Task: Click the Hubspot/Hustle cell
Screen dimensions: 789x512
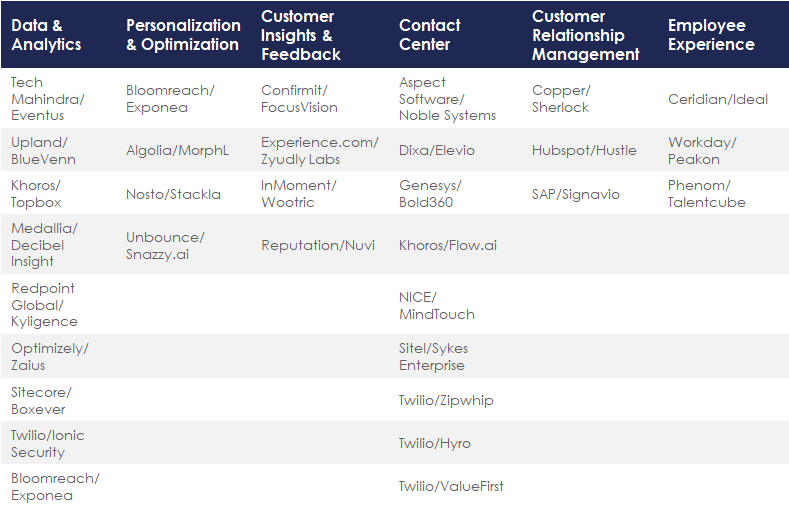Action: [x=584, y=150]
